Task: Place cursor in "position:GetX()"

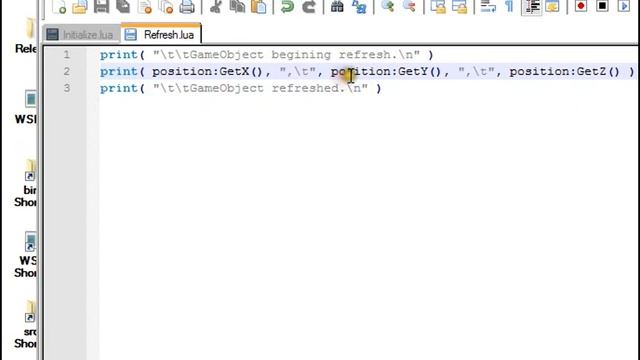Action: [207, 71]
